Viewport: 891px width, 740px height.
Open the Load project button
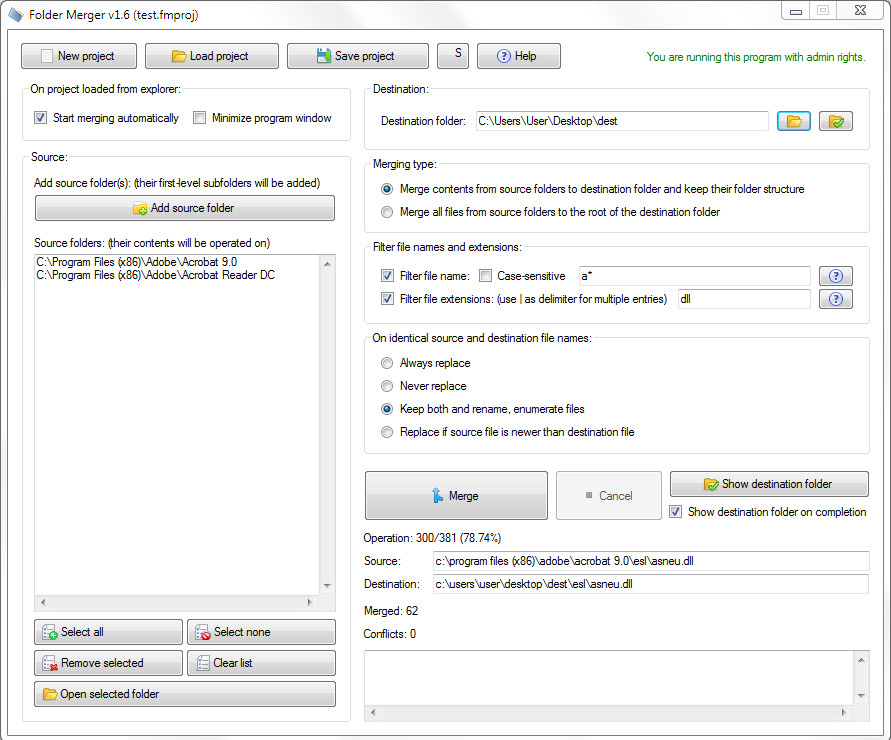211,56
